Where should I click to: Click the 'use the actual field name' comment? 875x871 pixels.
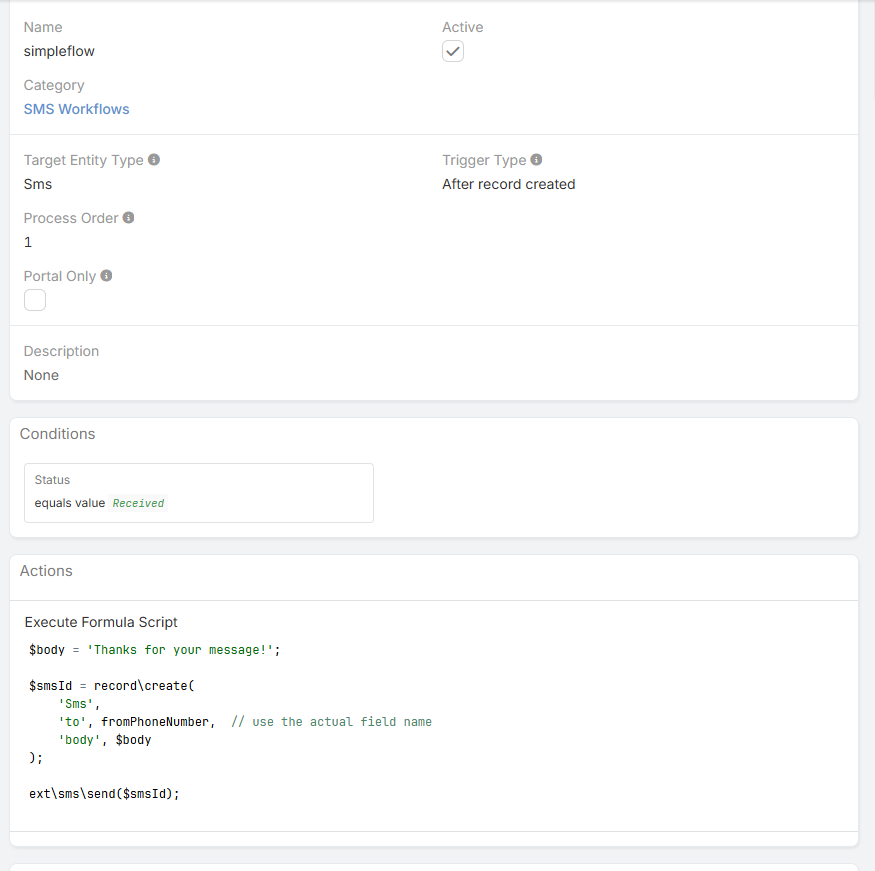pos(331,722)
